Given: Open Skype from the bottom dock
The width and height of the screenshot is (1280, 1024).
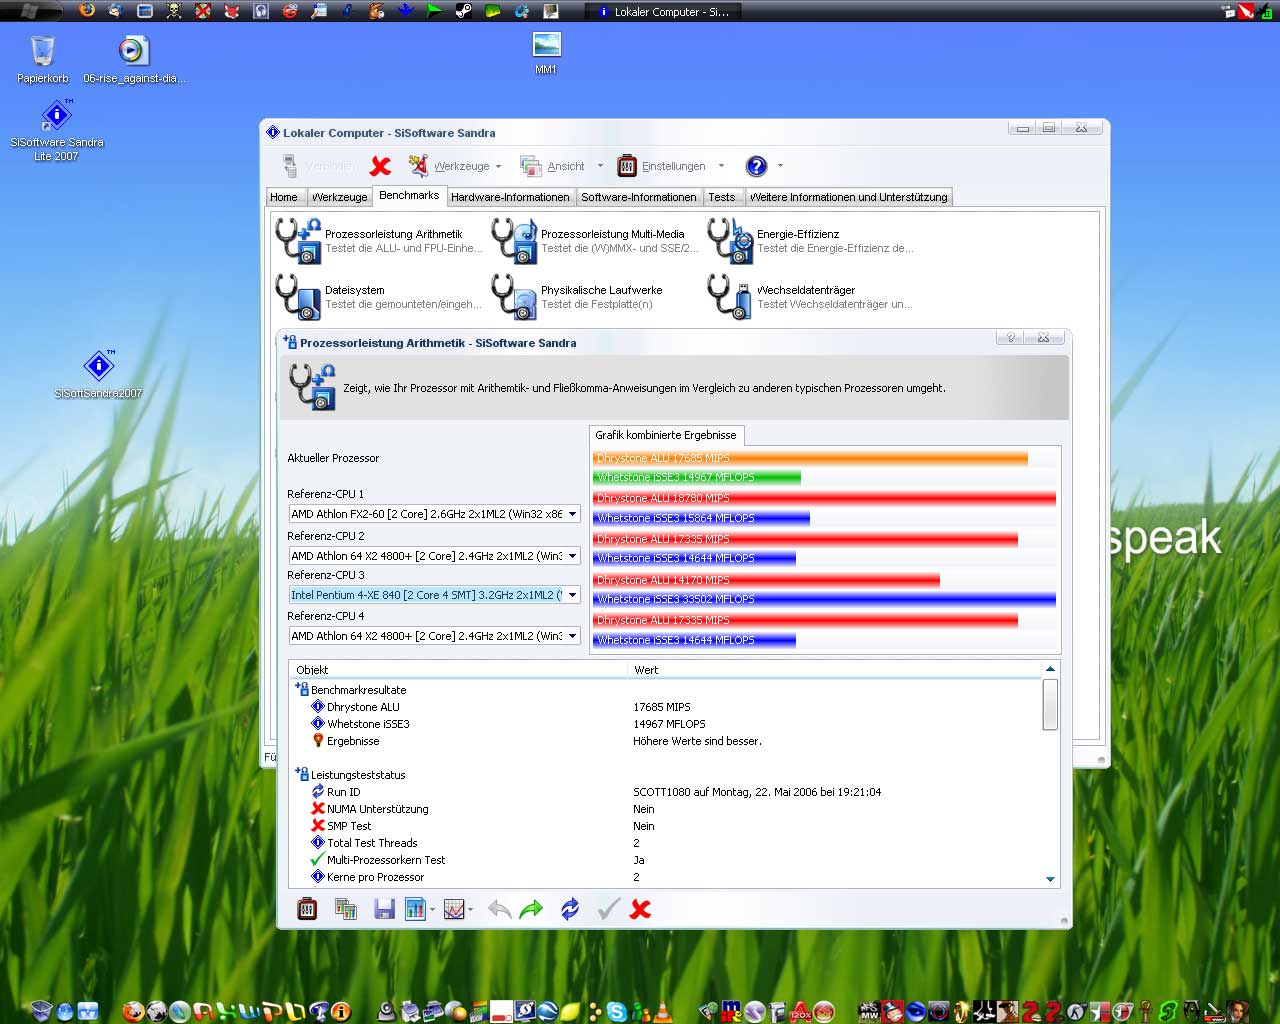Looking at the screenshot, I should pyautogui.click(x=616, y=1012).
